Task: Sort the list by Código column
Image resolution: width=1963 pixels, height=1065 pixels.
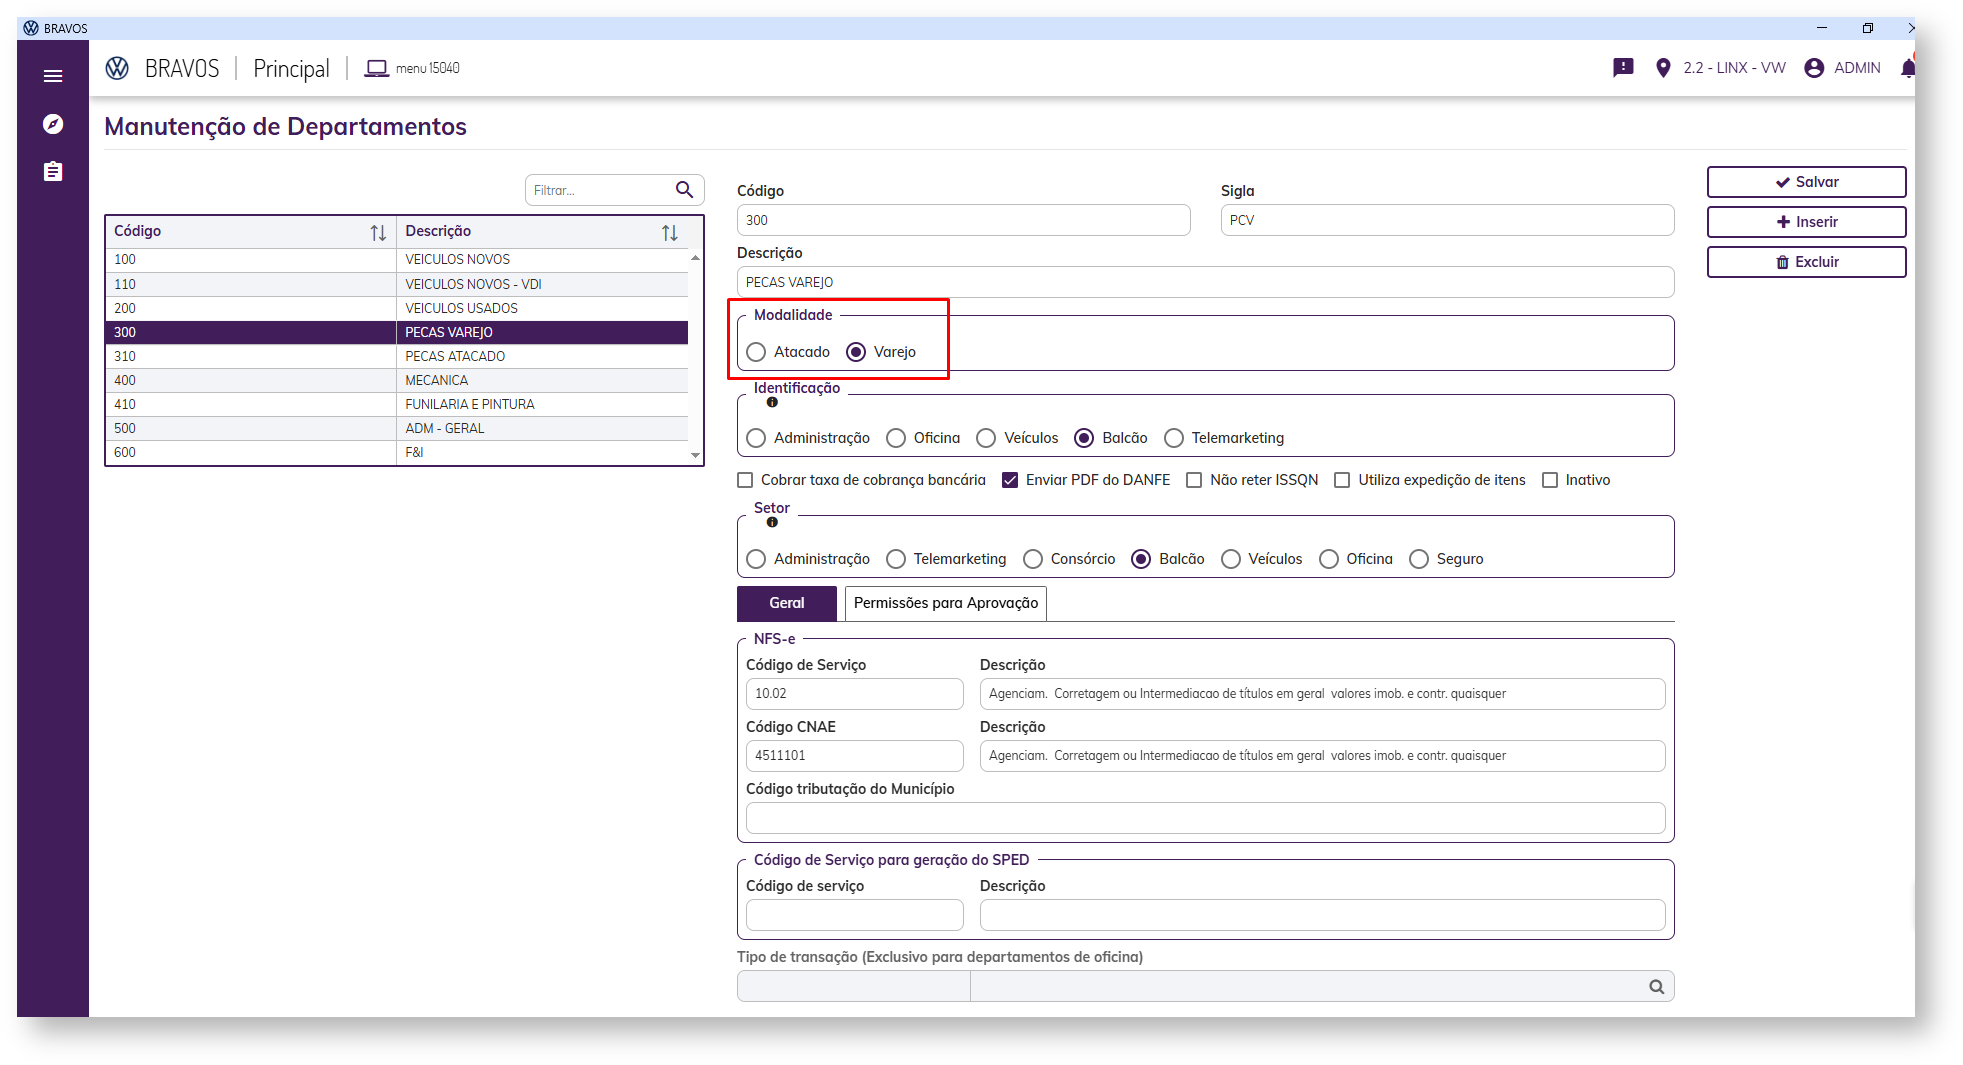Action: click(x=378, y=232)
